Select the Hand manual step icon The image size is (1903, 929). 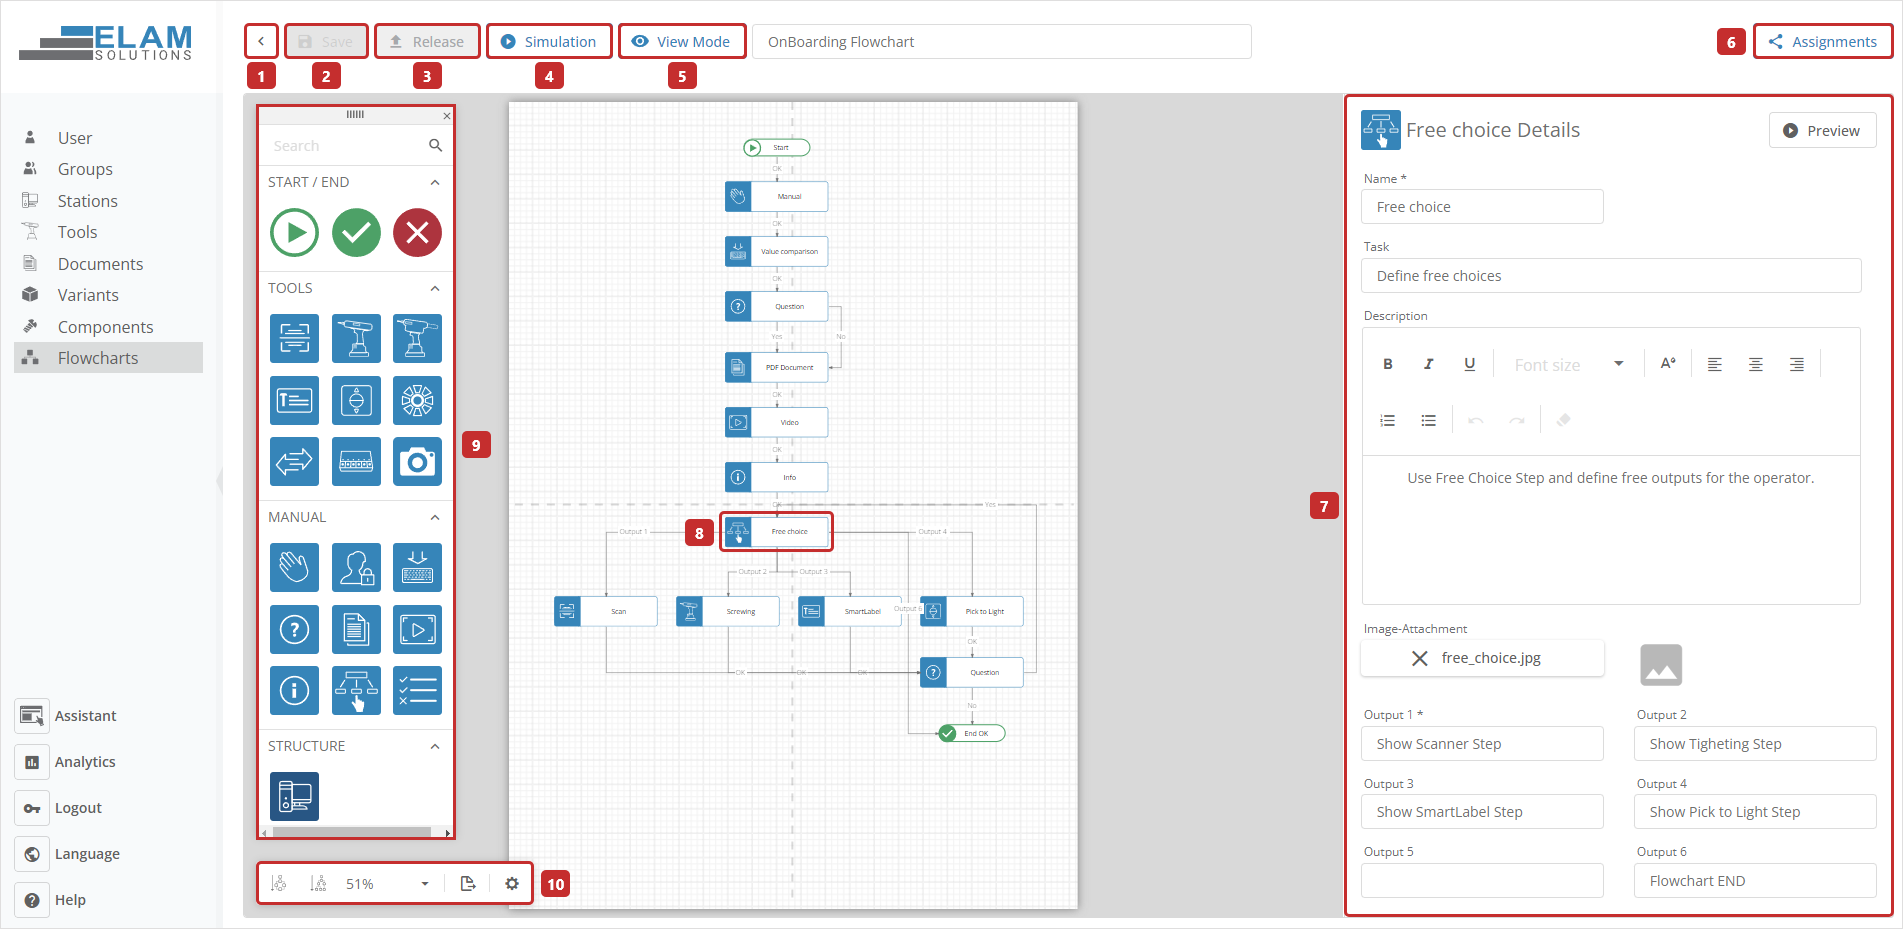294,567
